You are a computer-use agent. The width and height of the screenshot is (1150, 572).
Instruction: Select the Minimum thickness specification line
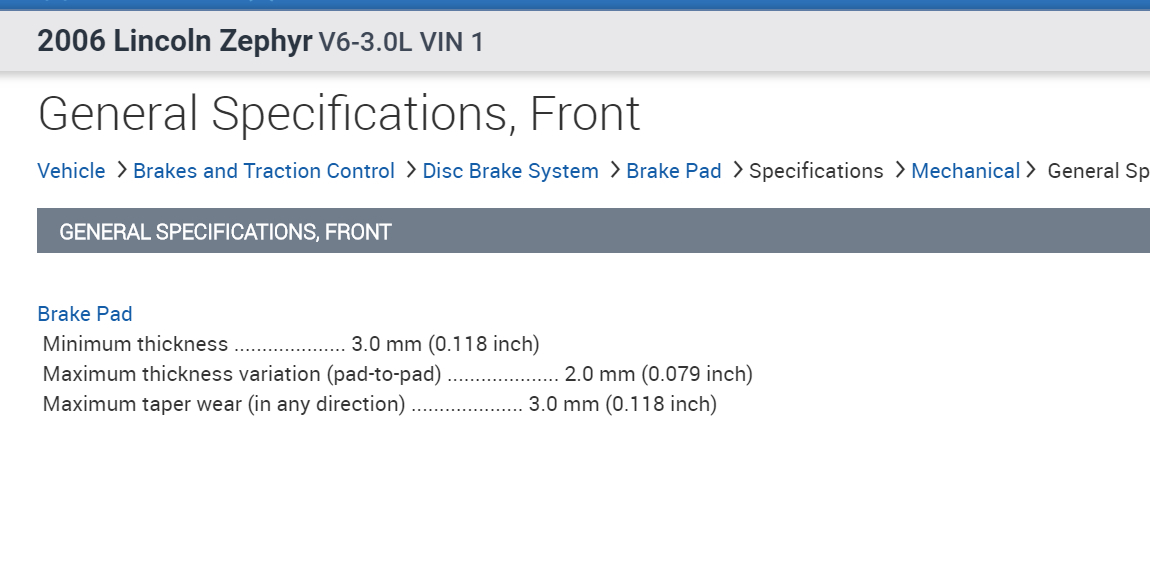291,345
